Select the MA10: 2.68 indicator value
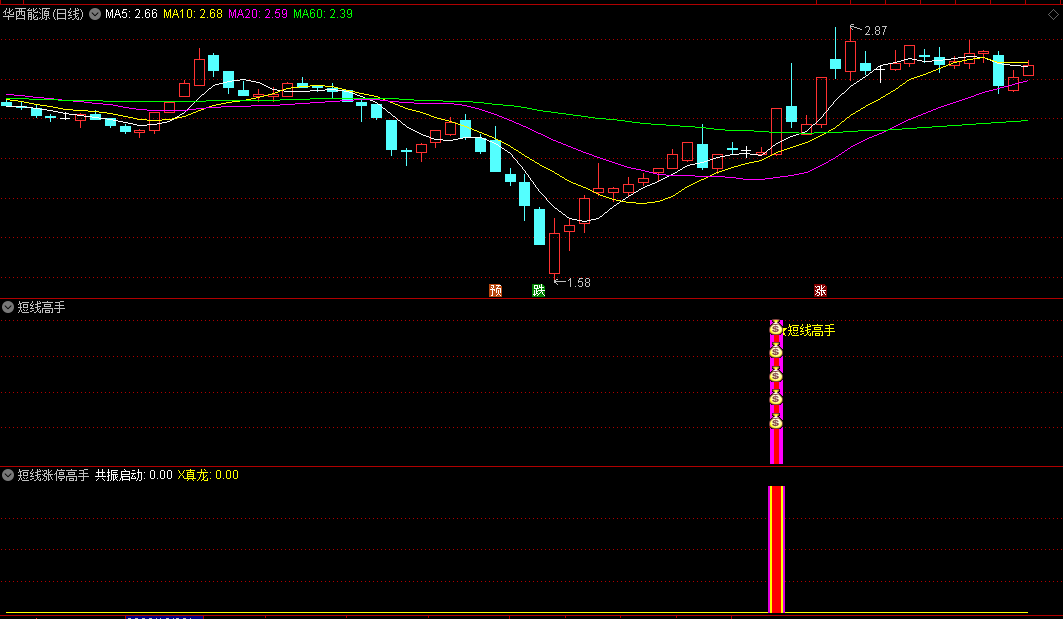1063x619 pixels. pos(193,14)
